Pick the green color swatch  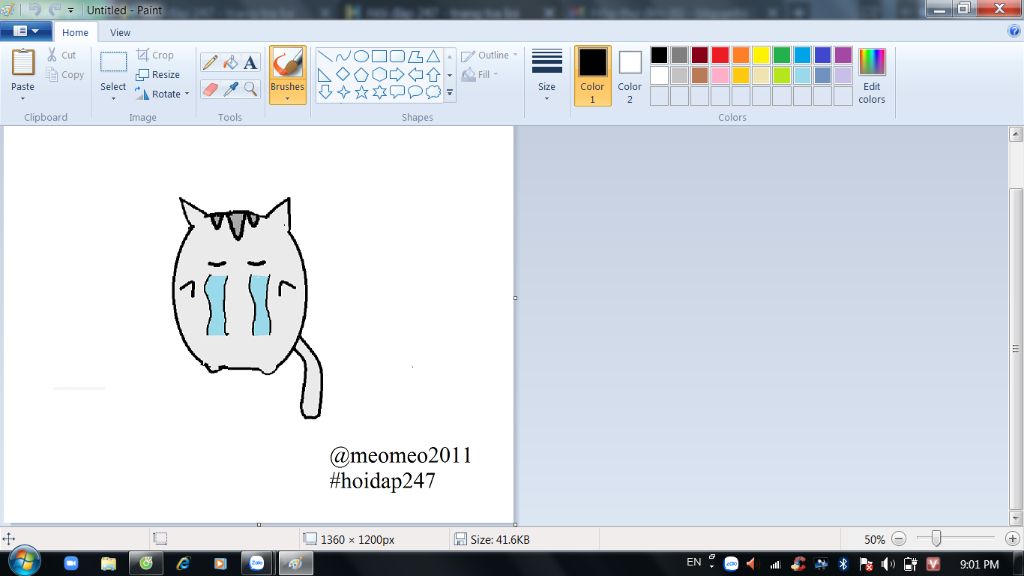click(x=781, y=56)
